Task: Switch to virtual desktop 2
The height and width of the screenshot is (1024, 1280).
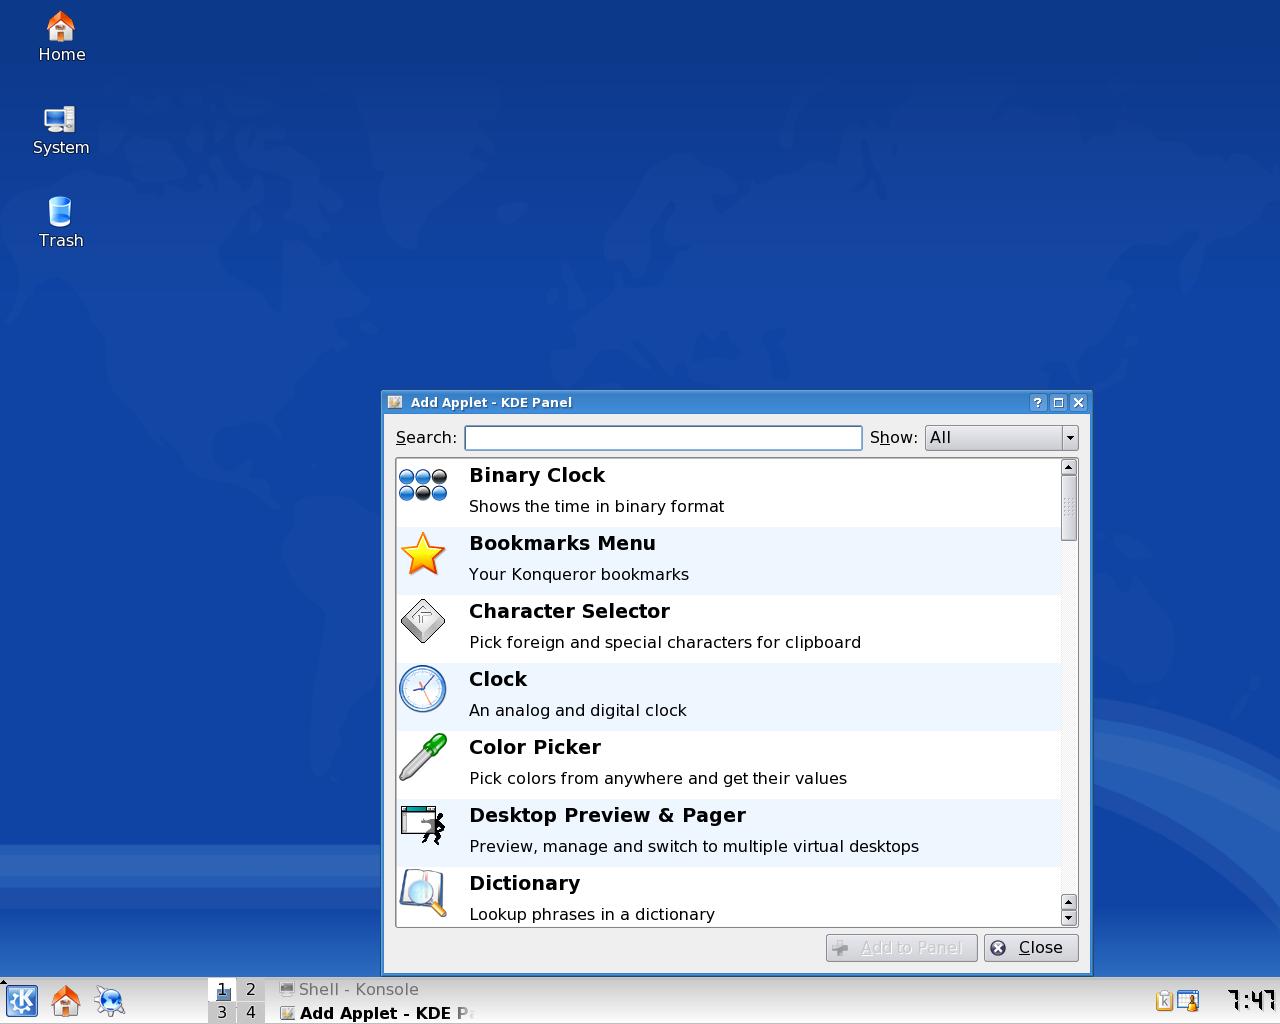Action: click(250, 990)
